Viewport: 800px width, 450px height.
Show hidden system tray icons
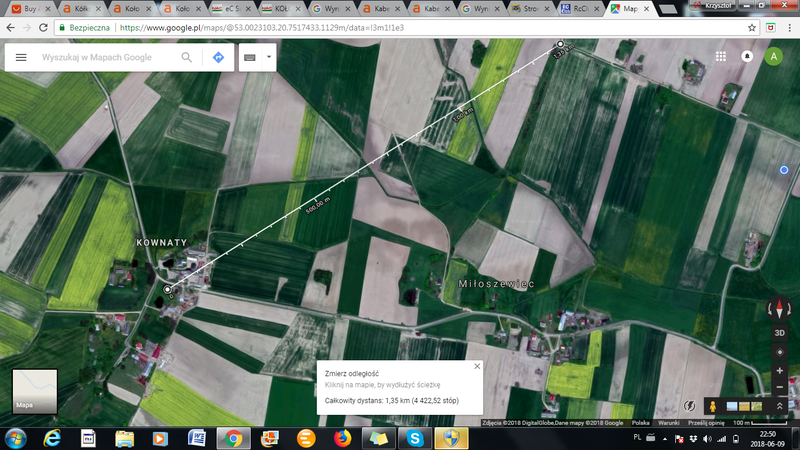coord(665,439)
